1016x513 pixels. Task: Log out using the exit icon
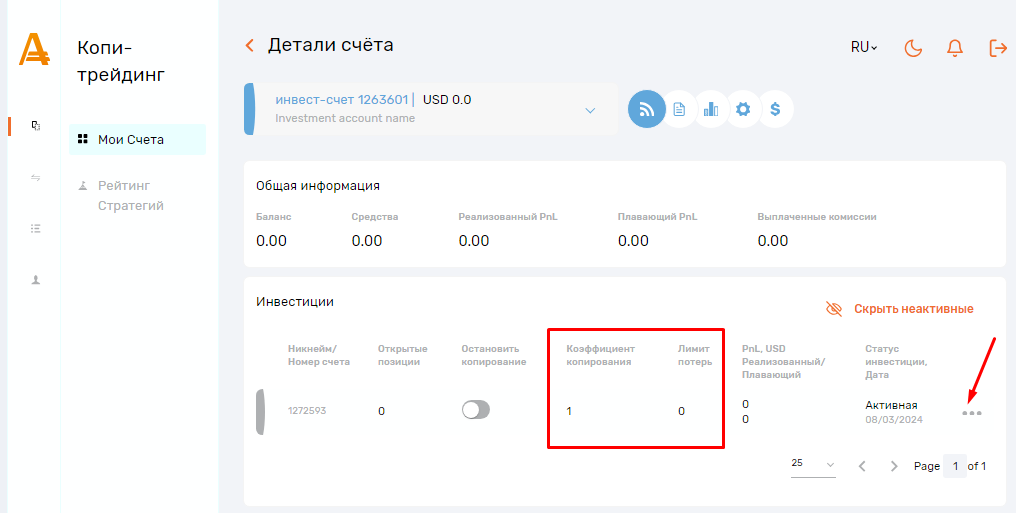[997, 48]
